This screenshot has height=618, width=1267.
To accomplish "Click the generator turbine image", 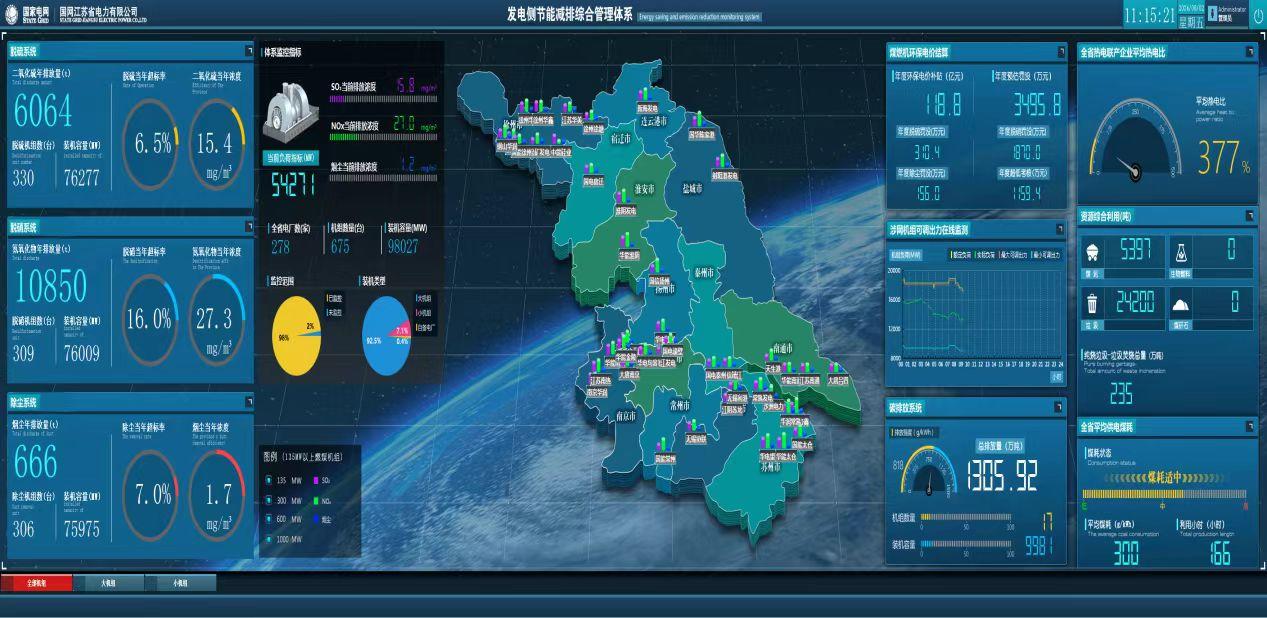I will pos(290,114).
